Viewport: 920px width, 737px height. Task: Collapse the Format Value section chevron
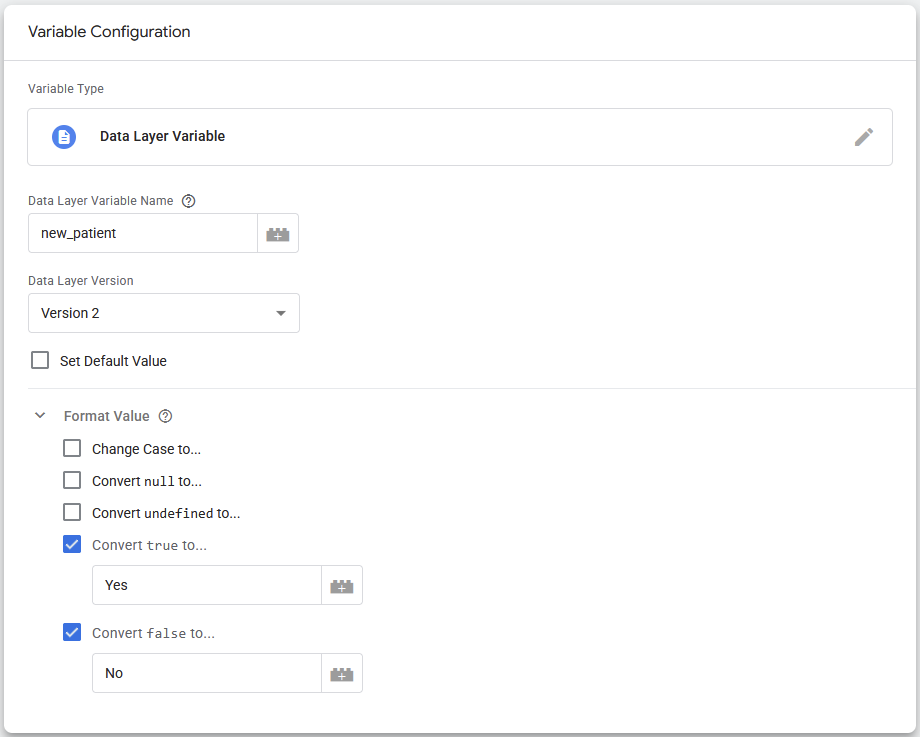(40, 415)
